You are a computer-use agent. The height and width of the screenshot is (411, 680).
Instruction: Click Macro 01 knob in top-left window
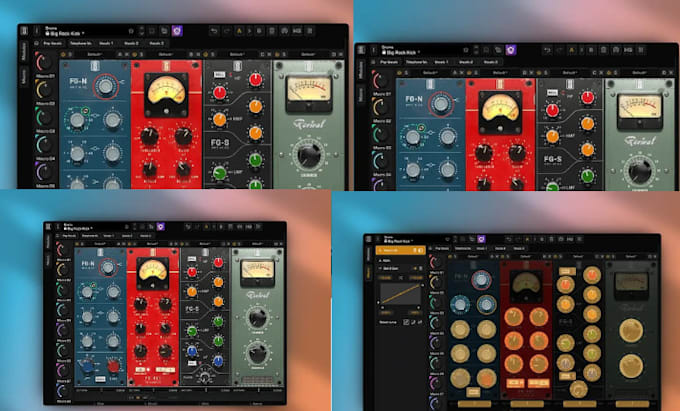[x=44, y=62]
